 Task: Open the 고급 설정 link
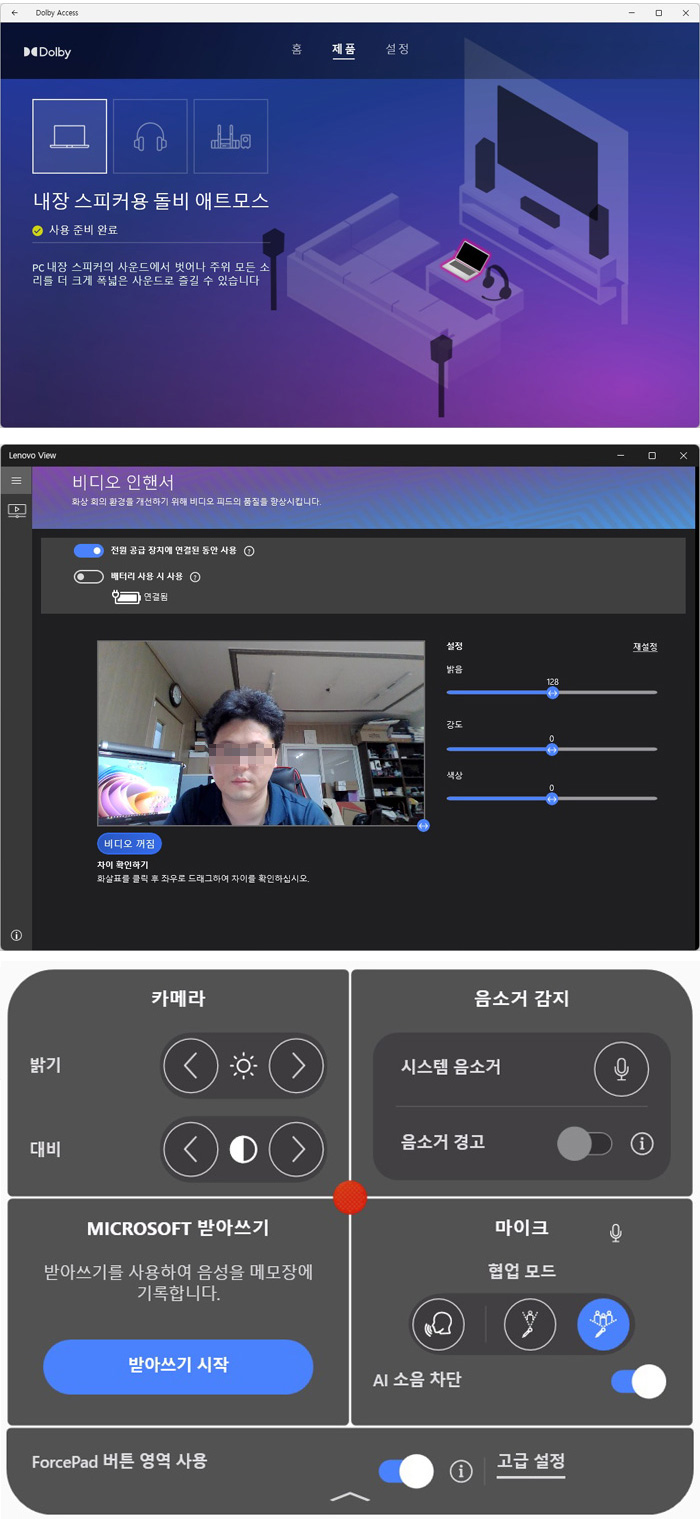(531, 1463)
